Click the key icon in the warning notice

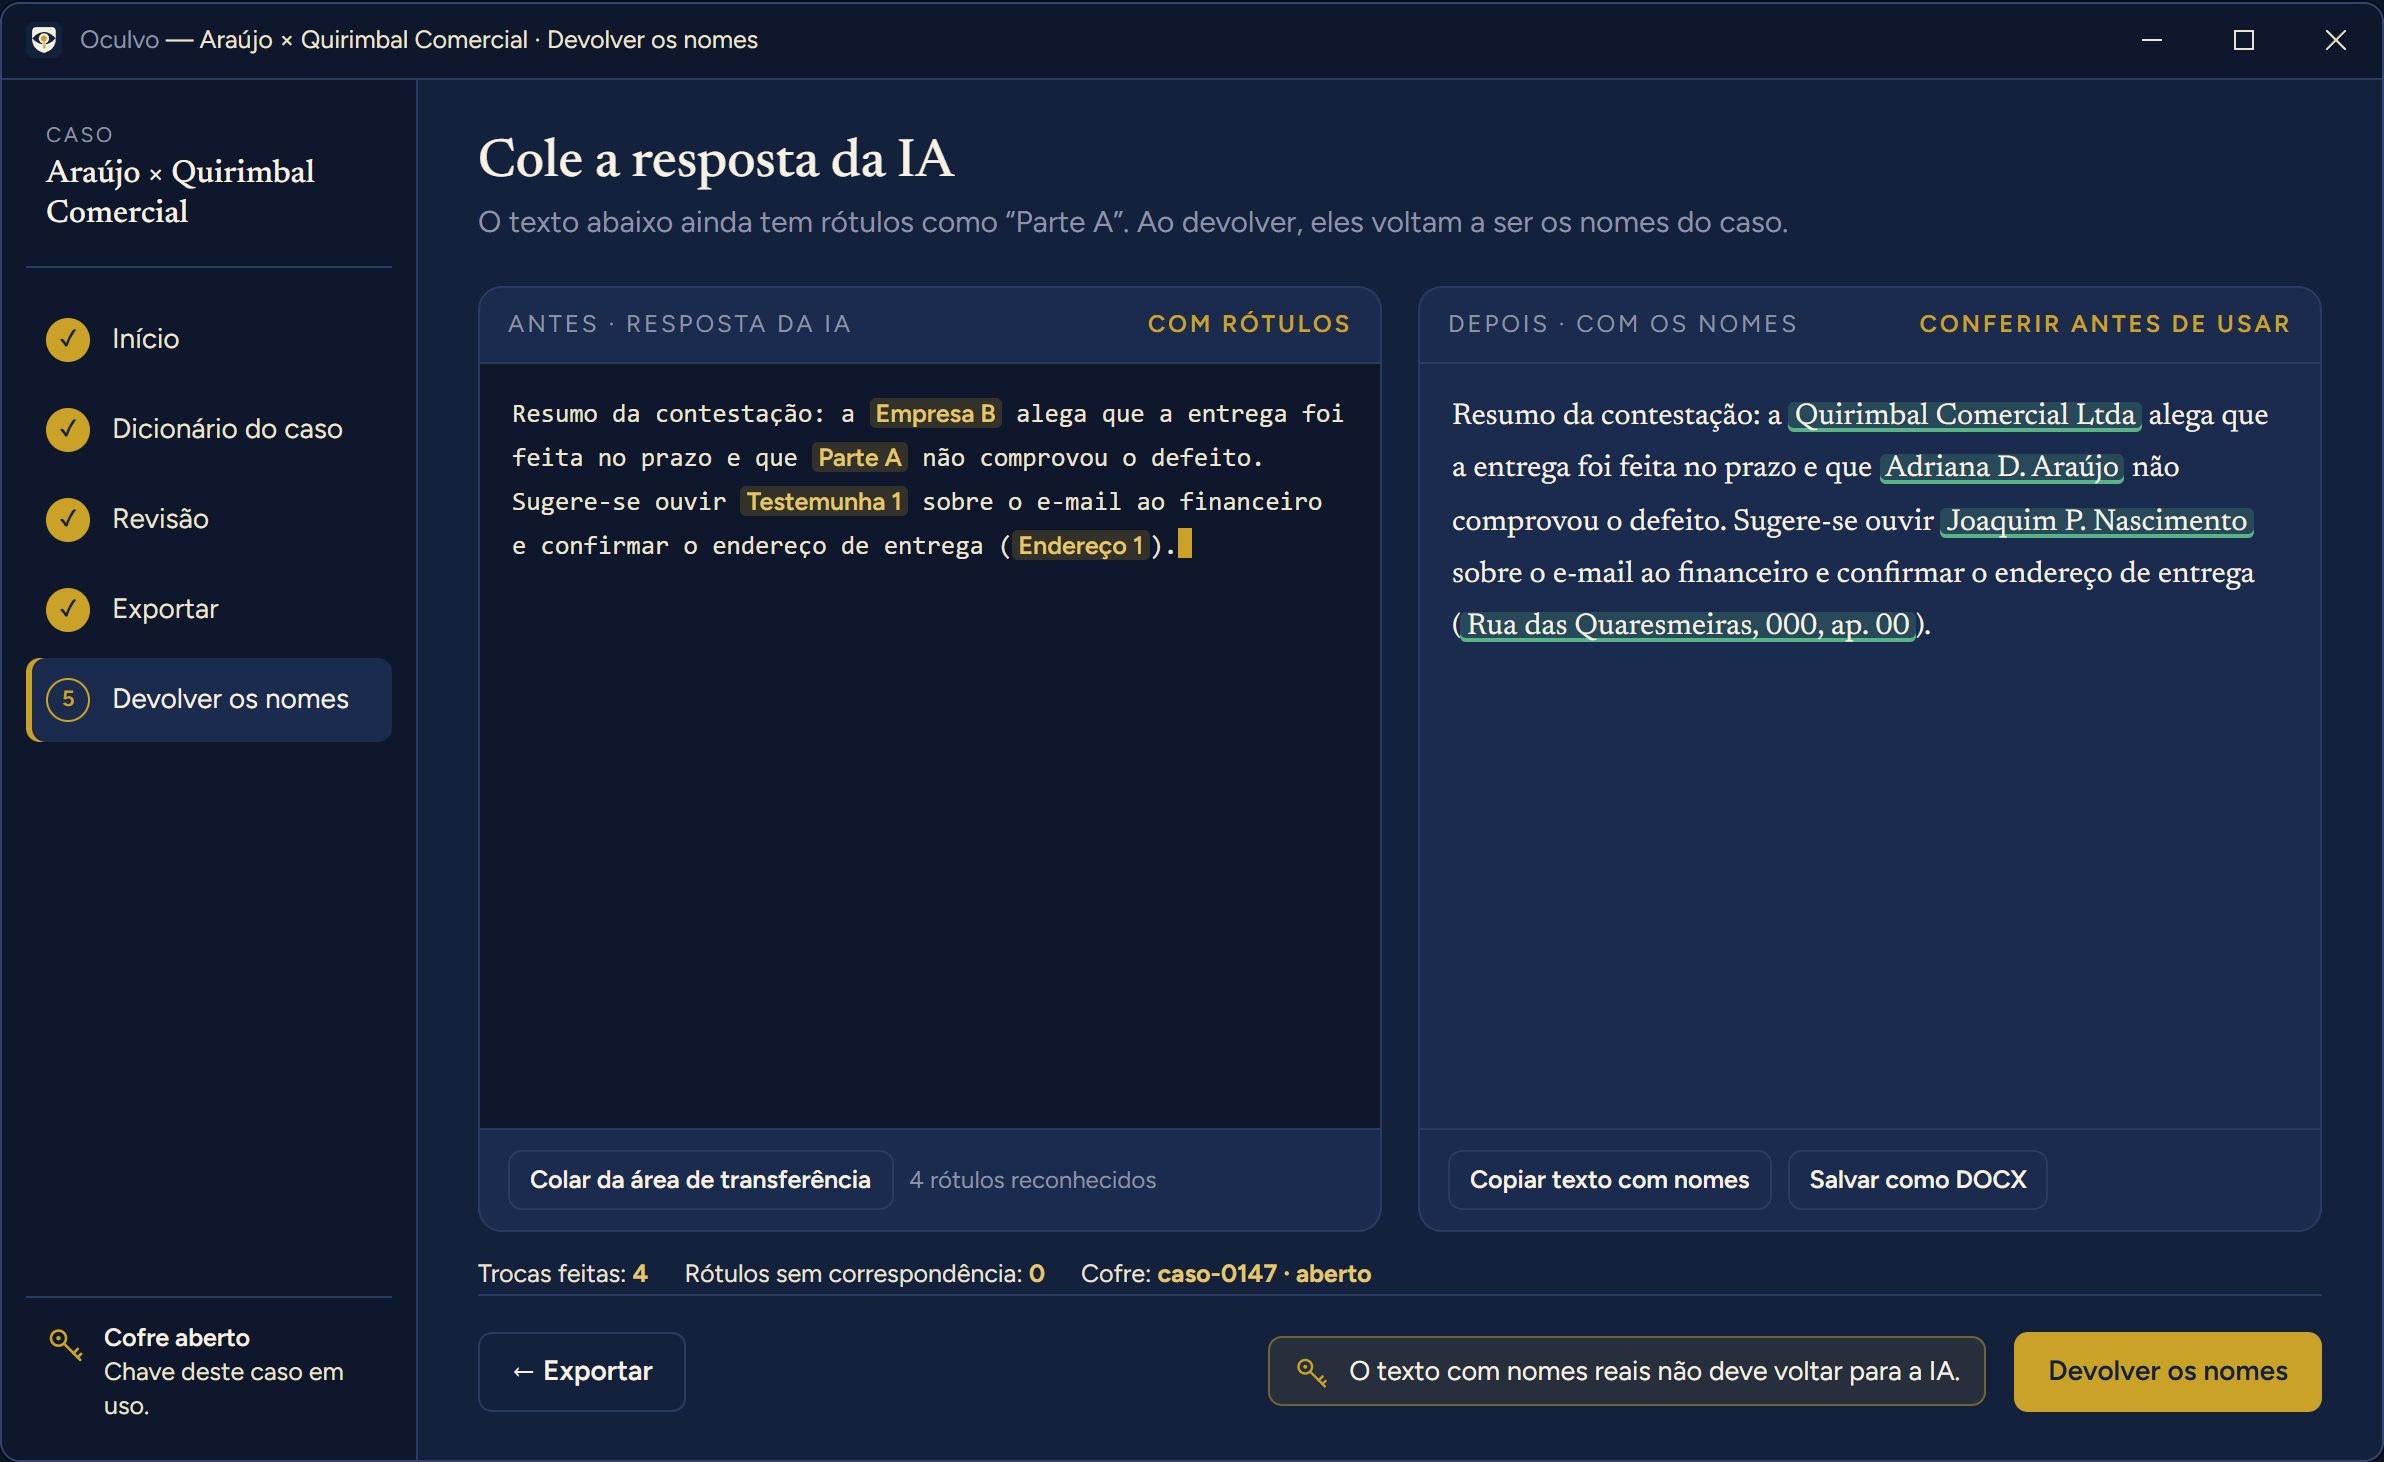coord(1311,1371)
